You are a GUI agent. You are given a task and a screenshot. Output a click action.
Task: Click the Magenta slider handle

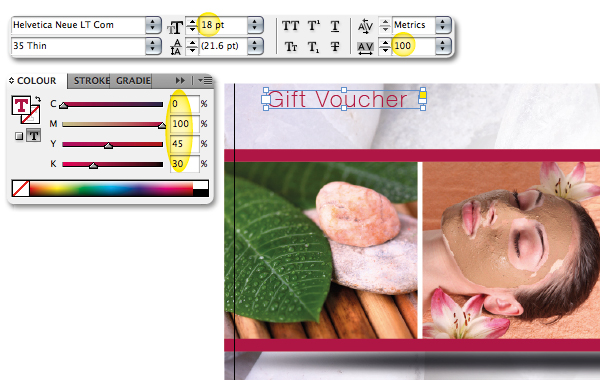[x=162, y=126]
